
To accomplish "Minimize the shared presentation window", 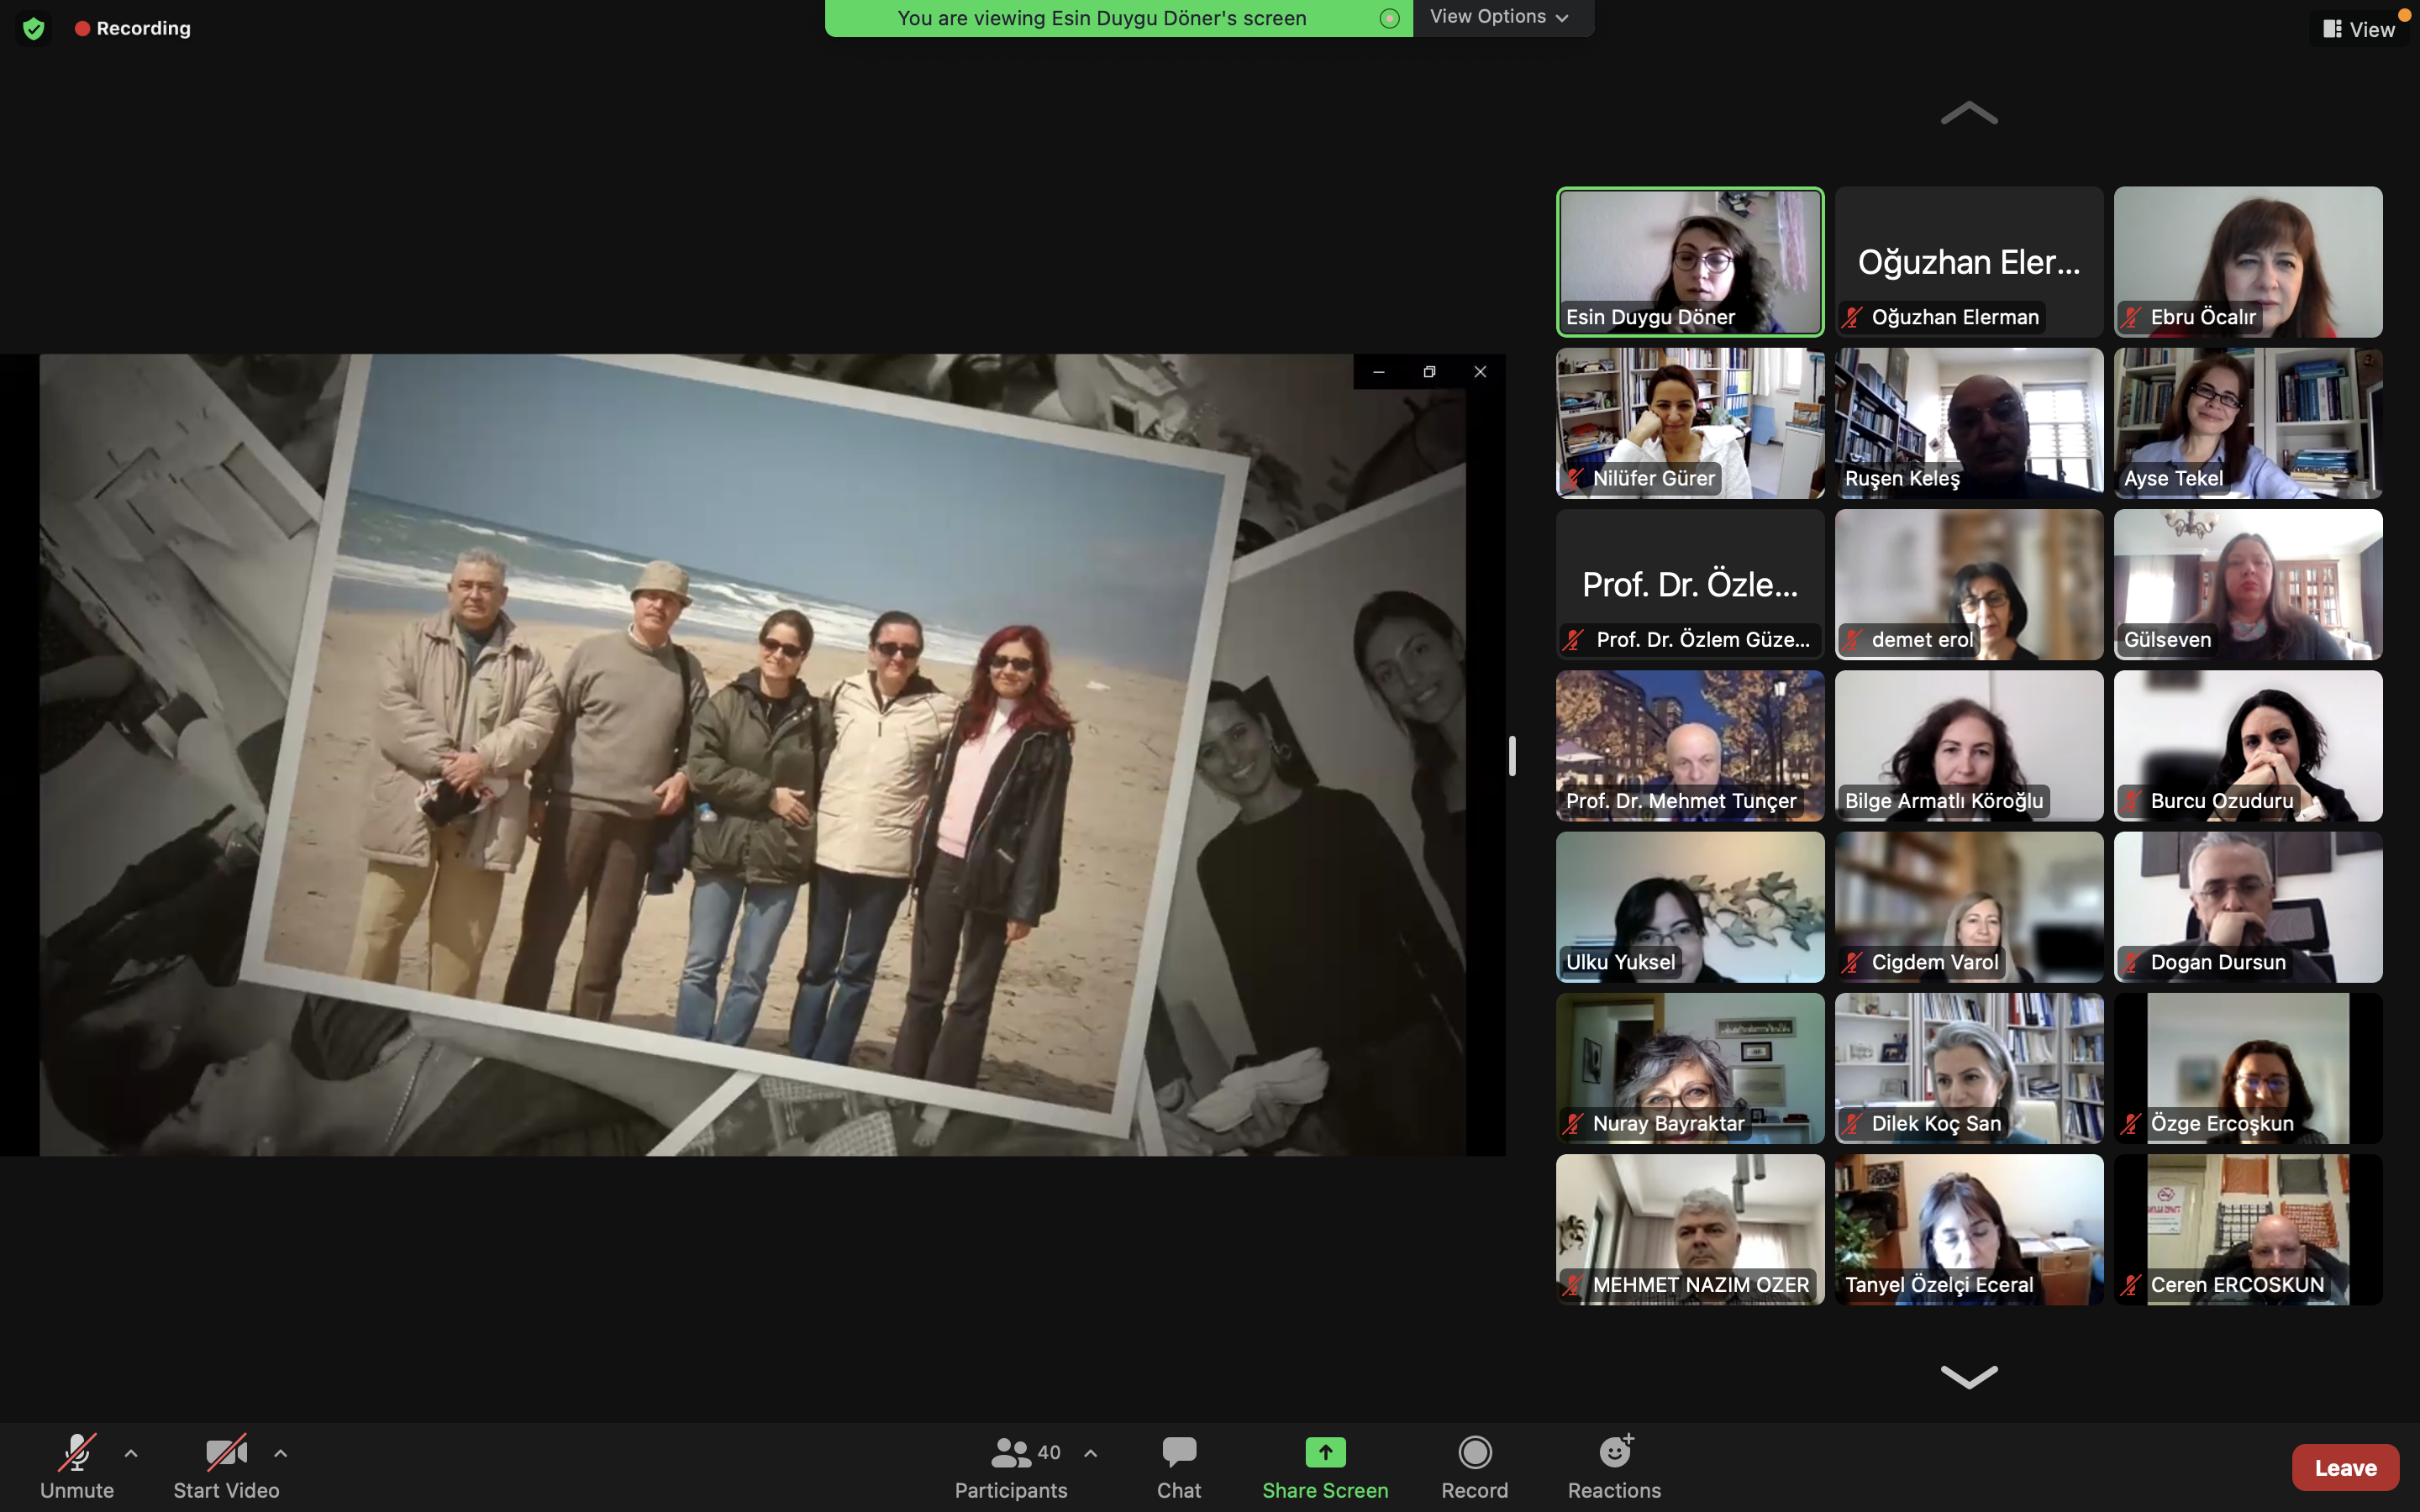I will coord(1379,372).
